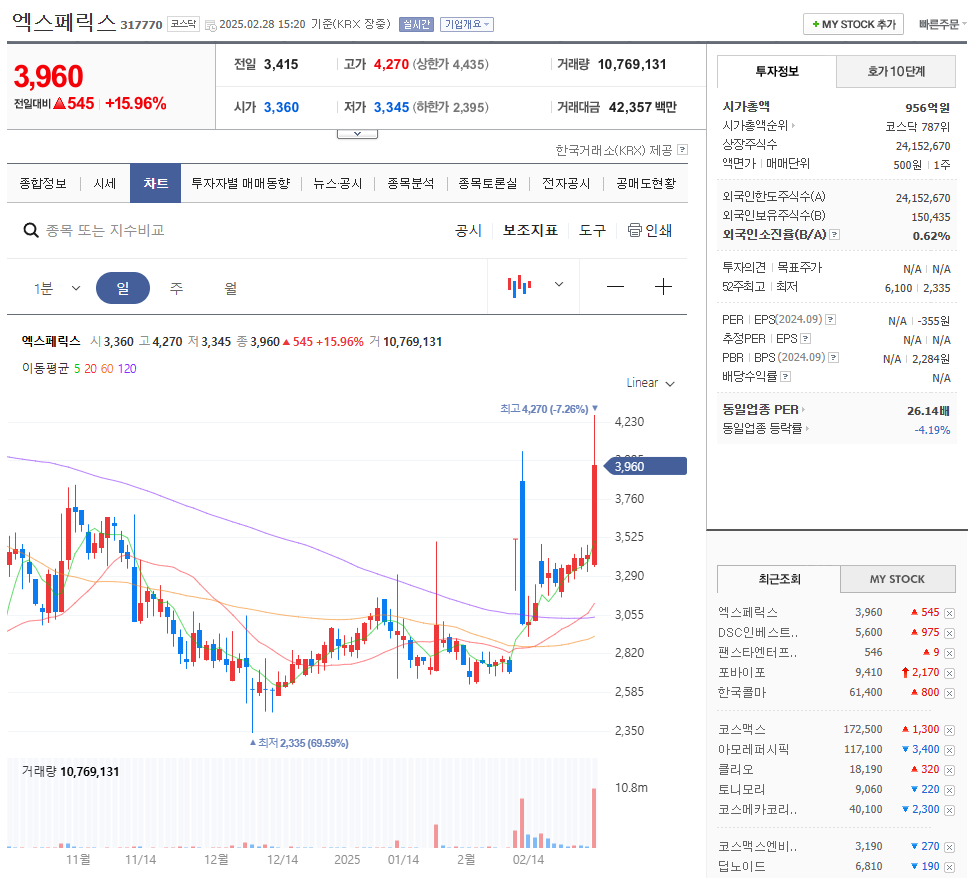Switch chart period to 월 monthly
Screen dimensions: 968x878
[x=231, y=285]
